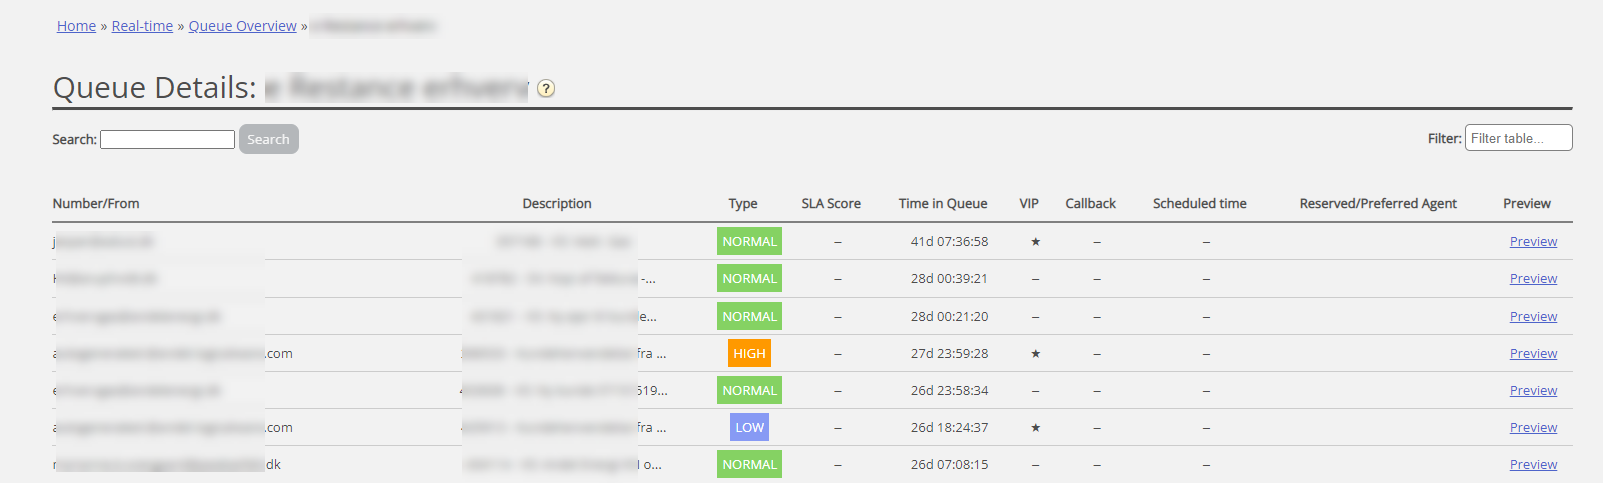Click VIP star for 41d 07:36:58 row
The height and width of the screenshot is (483, 1603).
click(x=1035, y=242)
